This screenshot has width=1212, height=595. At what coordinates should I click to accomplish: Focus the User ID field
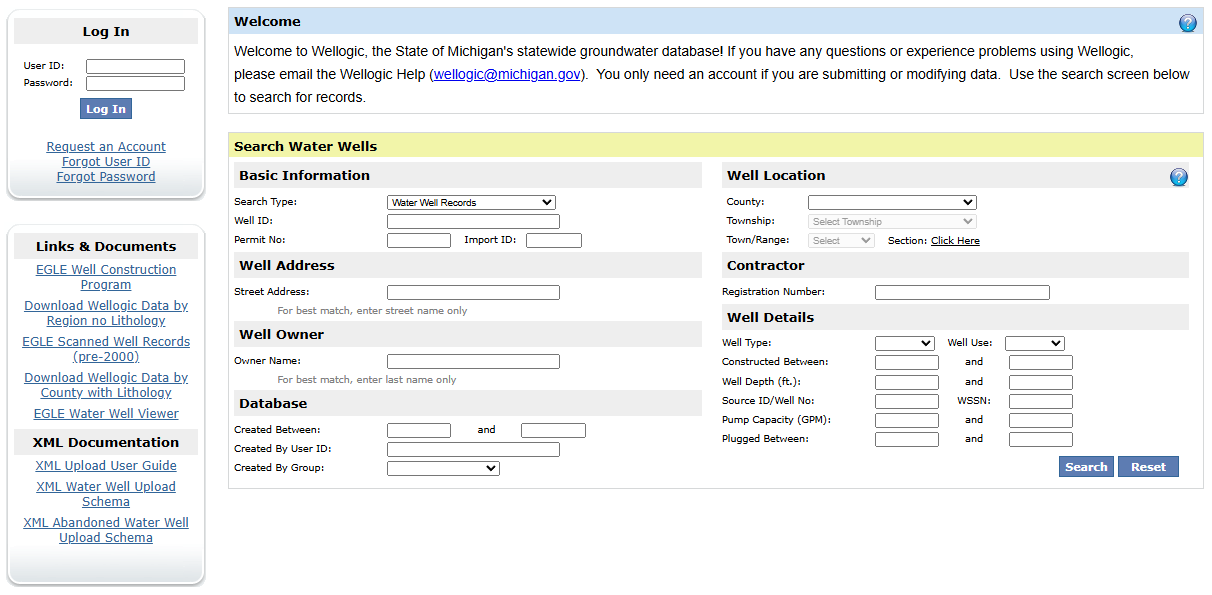coord(135,67)
